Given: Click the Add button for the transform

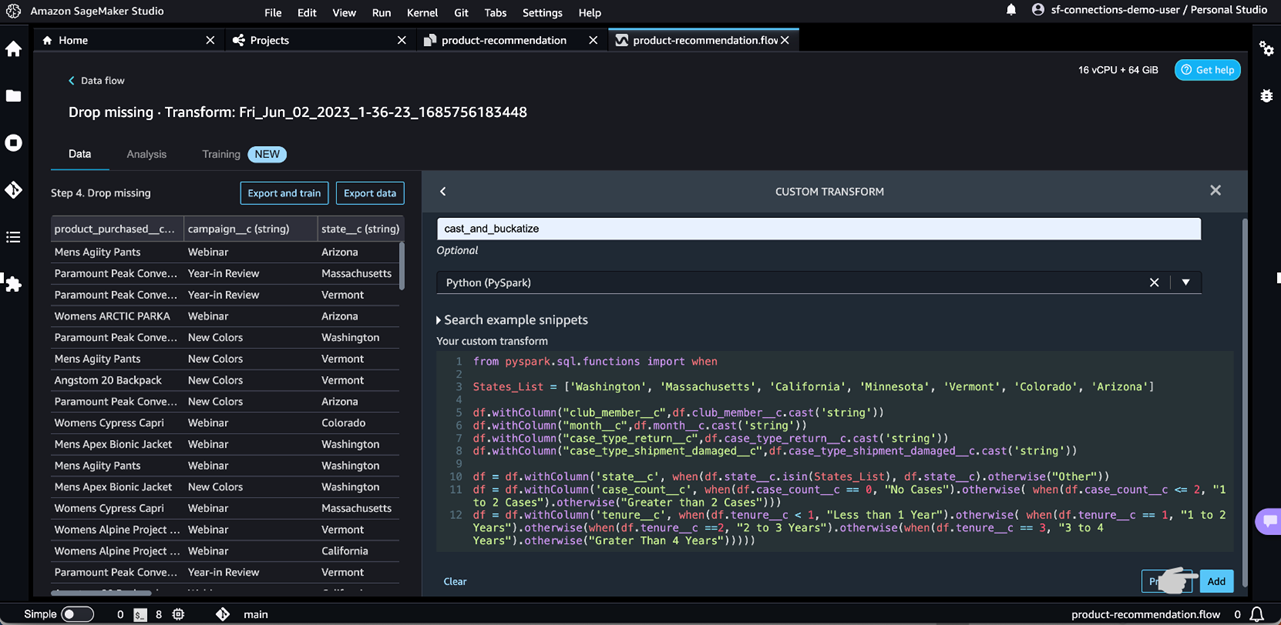Looking at the screenshot, I should (x=1216, y=581).
